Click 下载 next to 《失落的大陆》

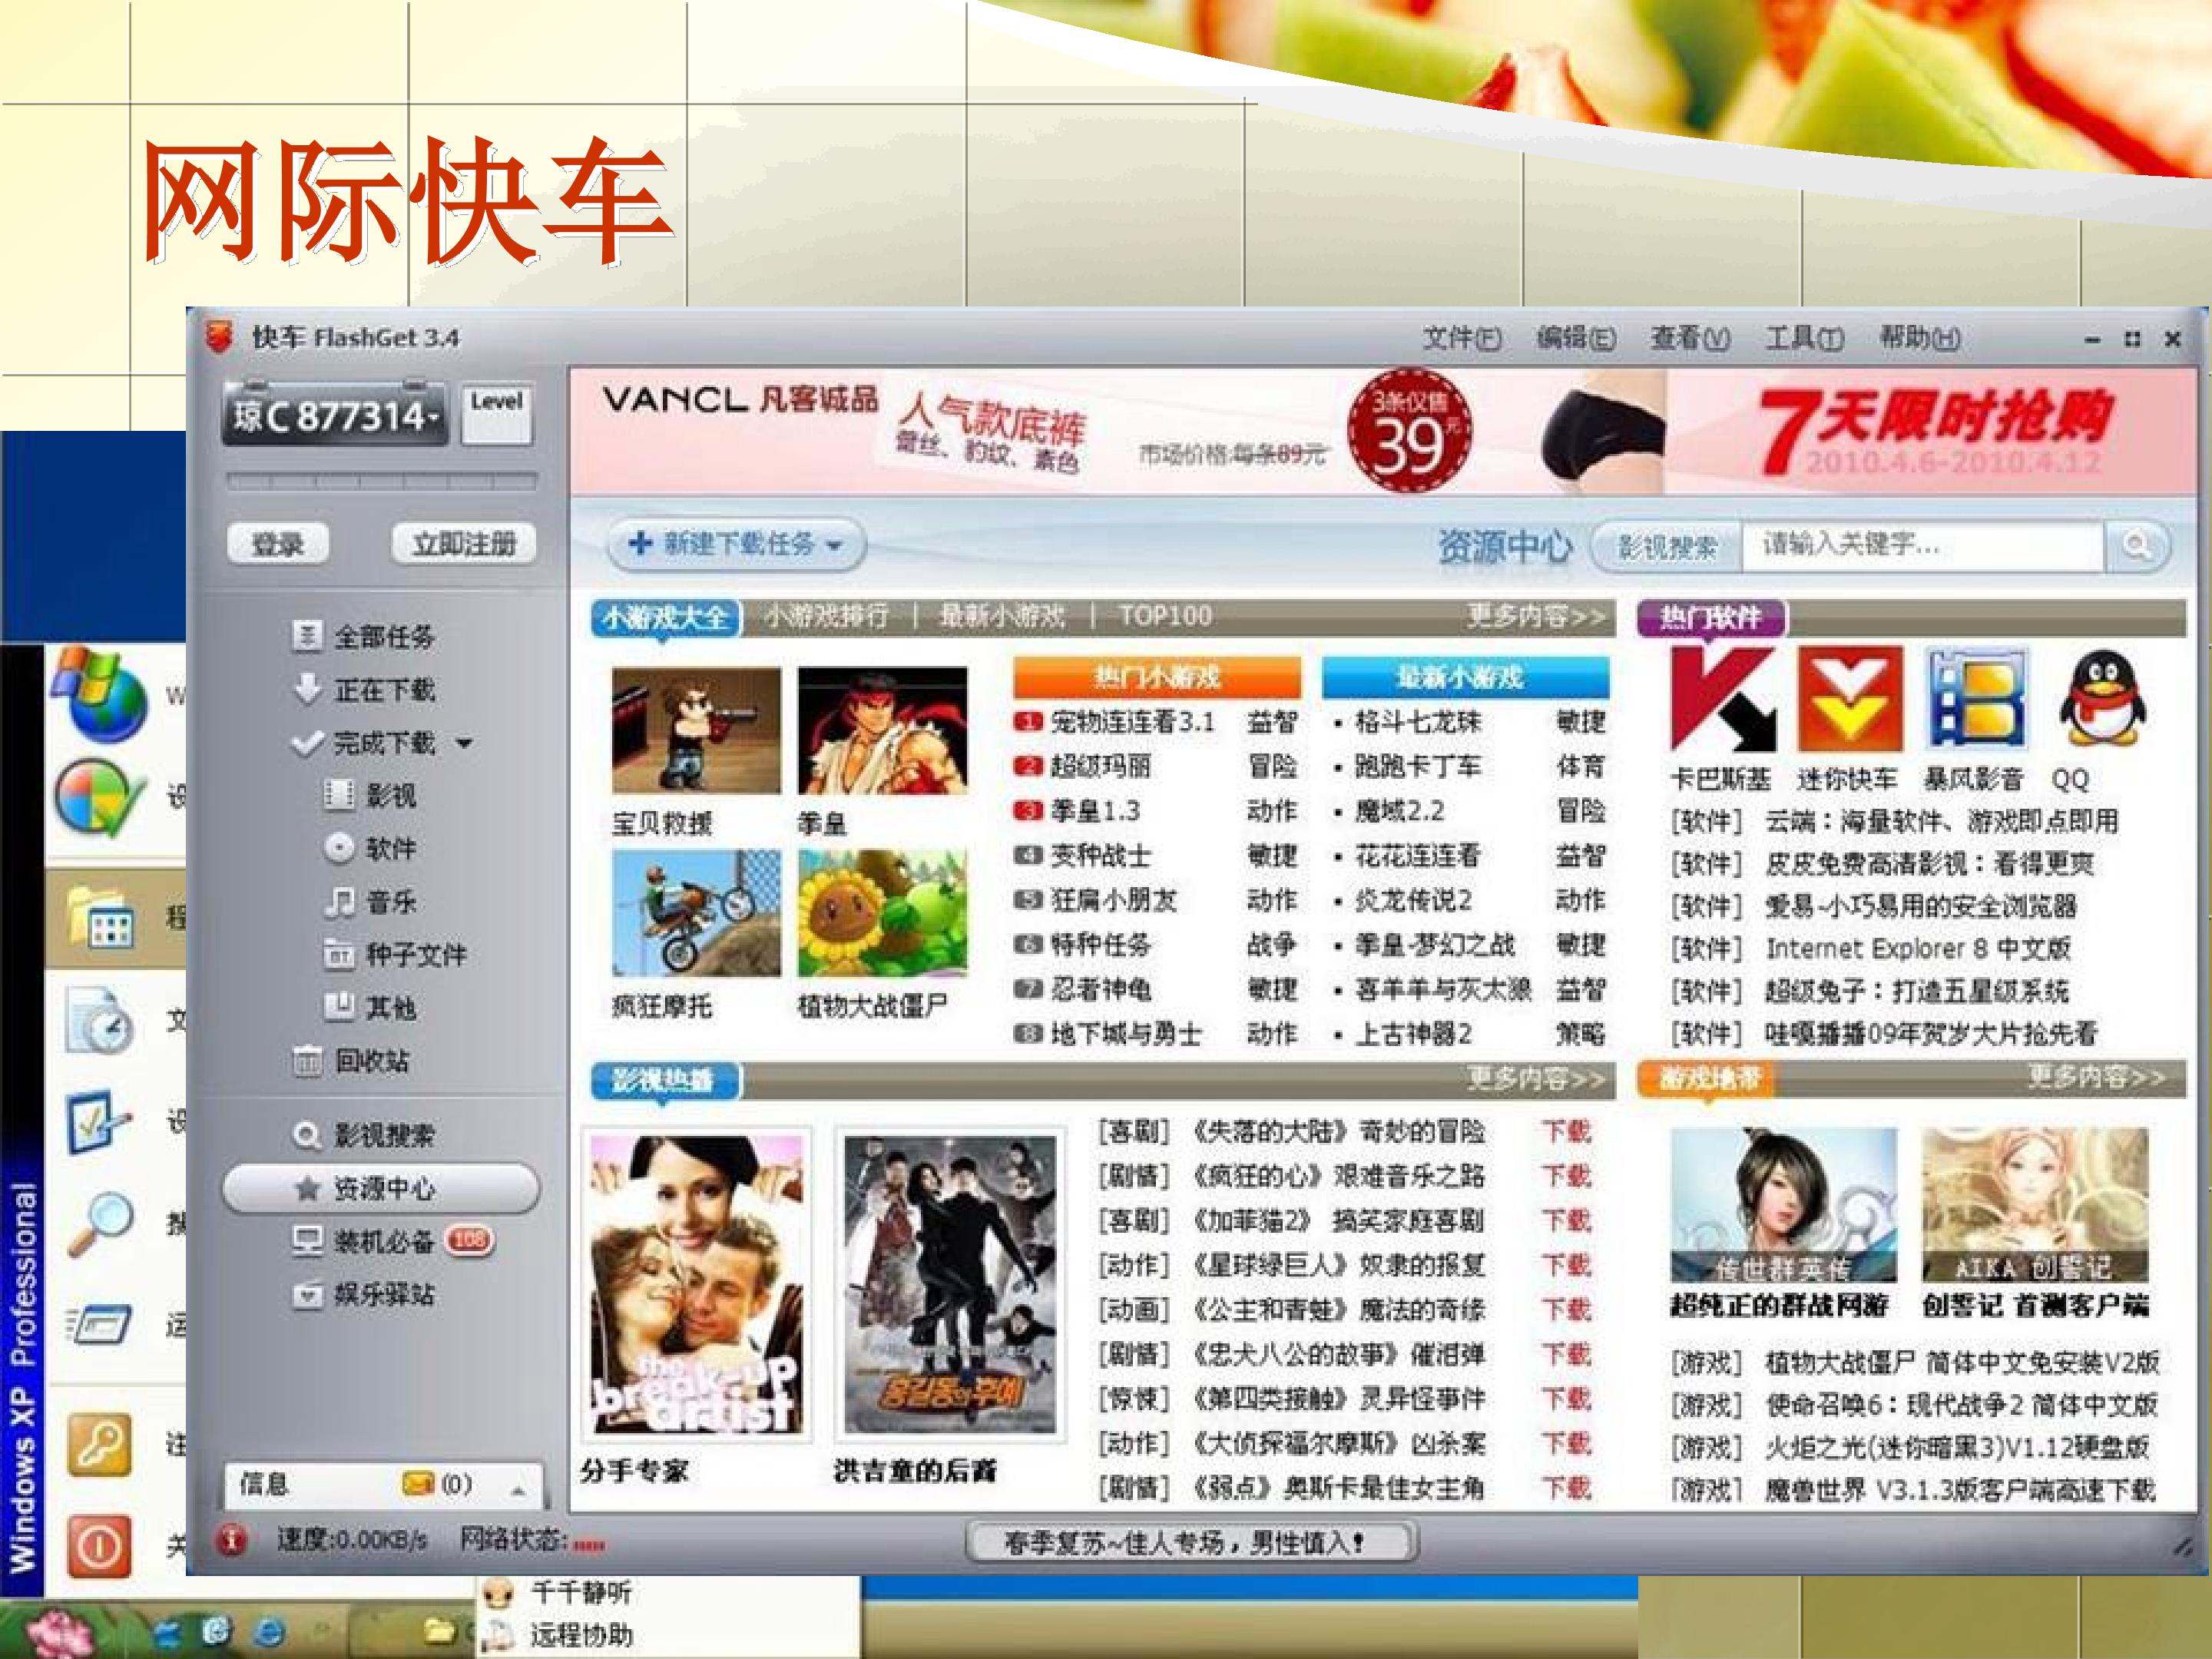coord(1566,1131)
